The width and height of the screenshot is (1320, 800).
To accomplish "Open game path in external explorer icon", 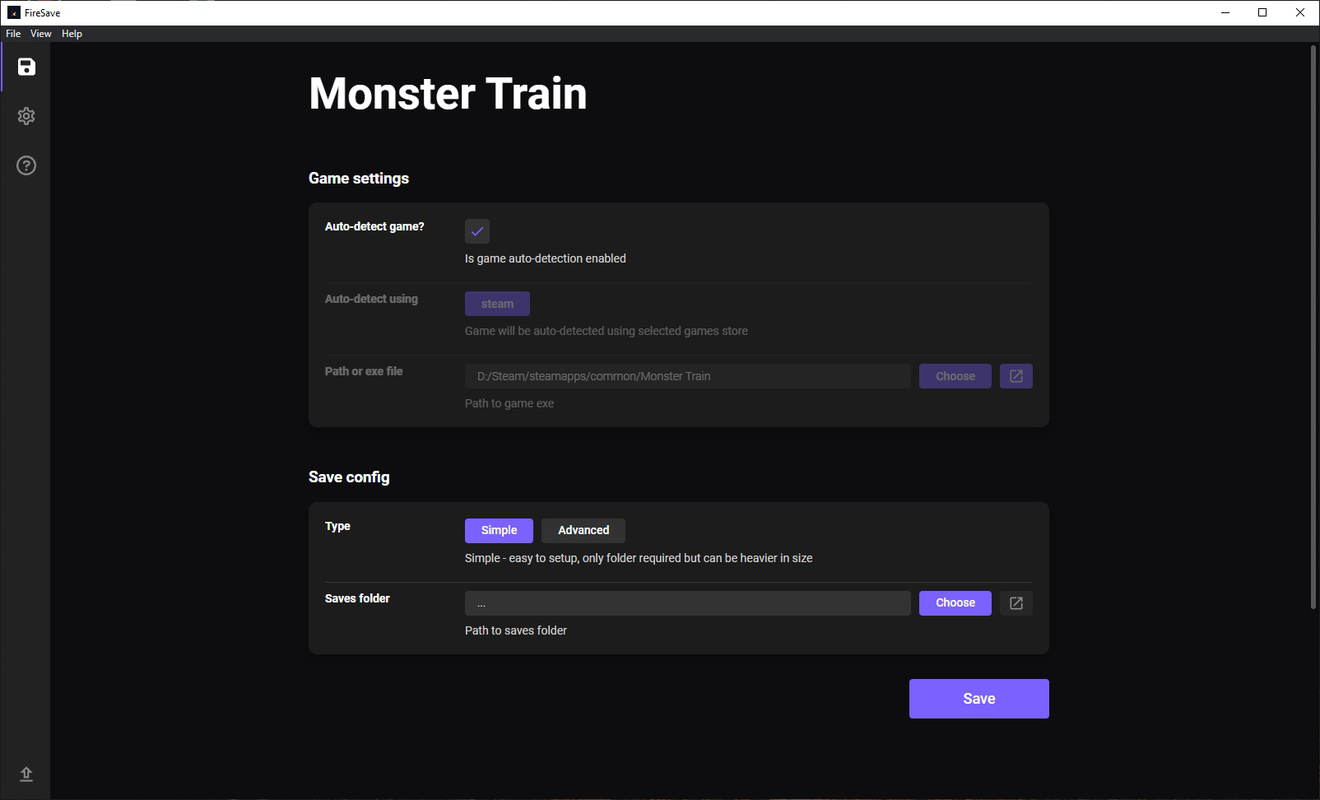I will pos(1016,376).
